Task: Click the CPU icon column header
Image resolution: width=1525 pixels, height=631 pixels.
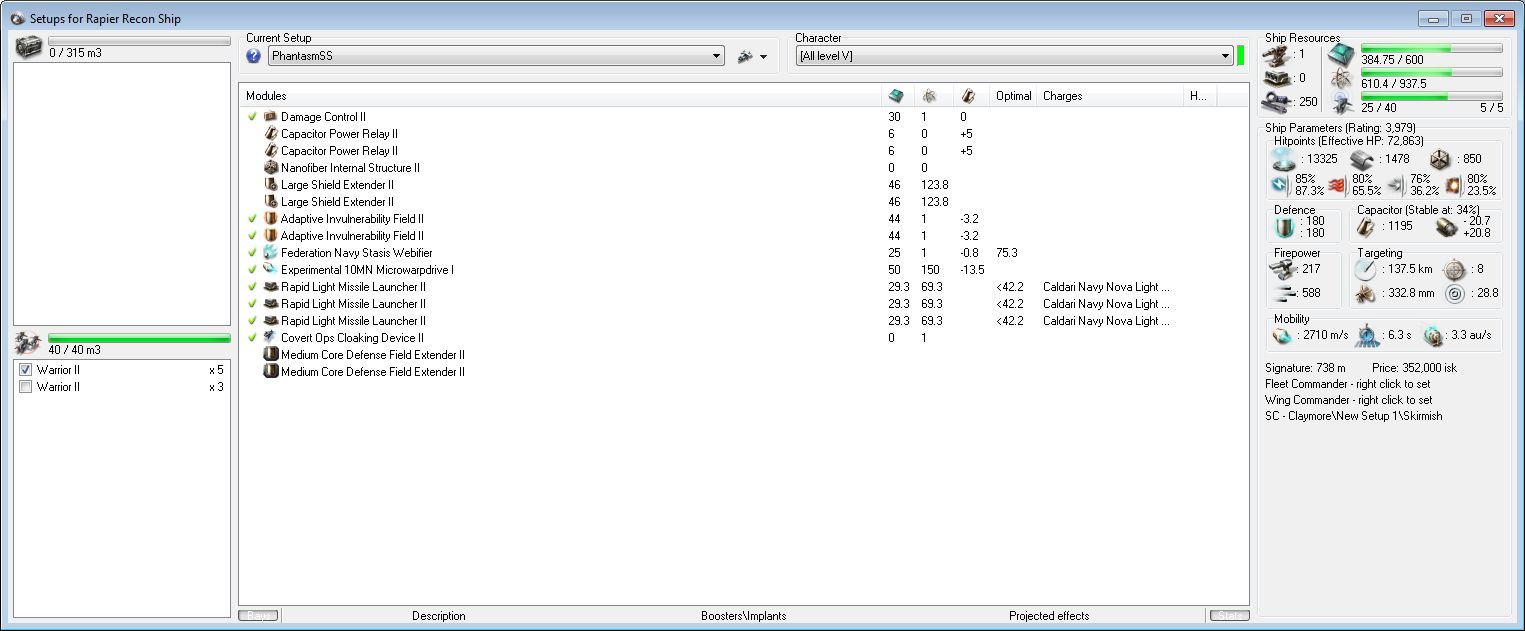Action: point(896,96)
